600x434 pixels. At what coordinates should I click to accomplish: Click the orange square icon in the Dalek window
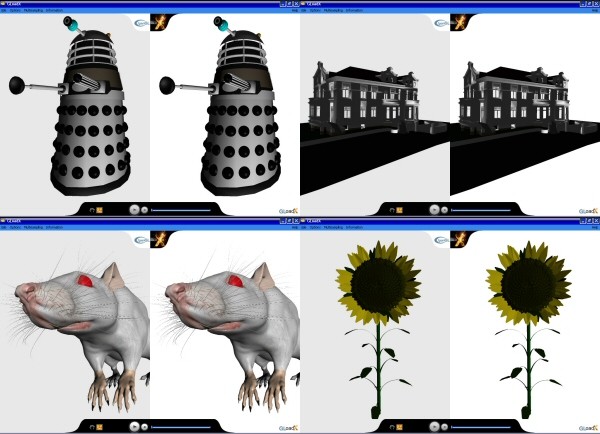pyautogui.click(x=100, y=210)
